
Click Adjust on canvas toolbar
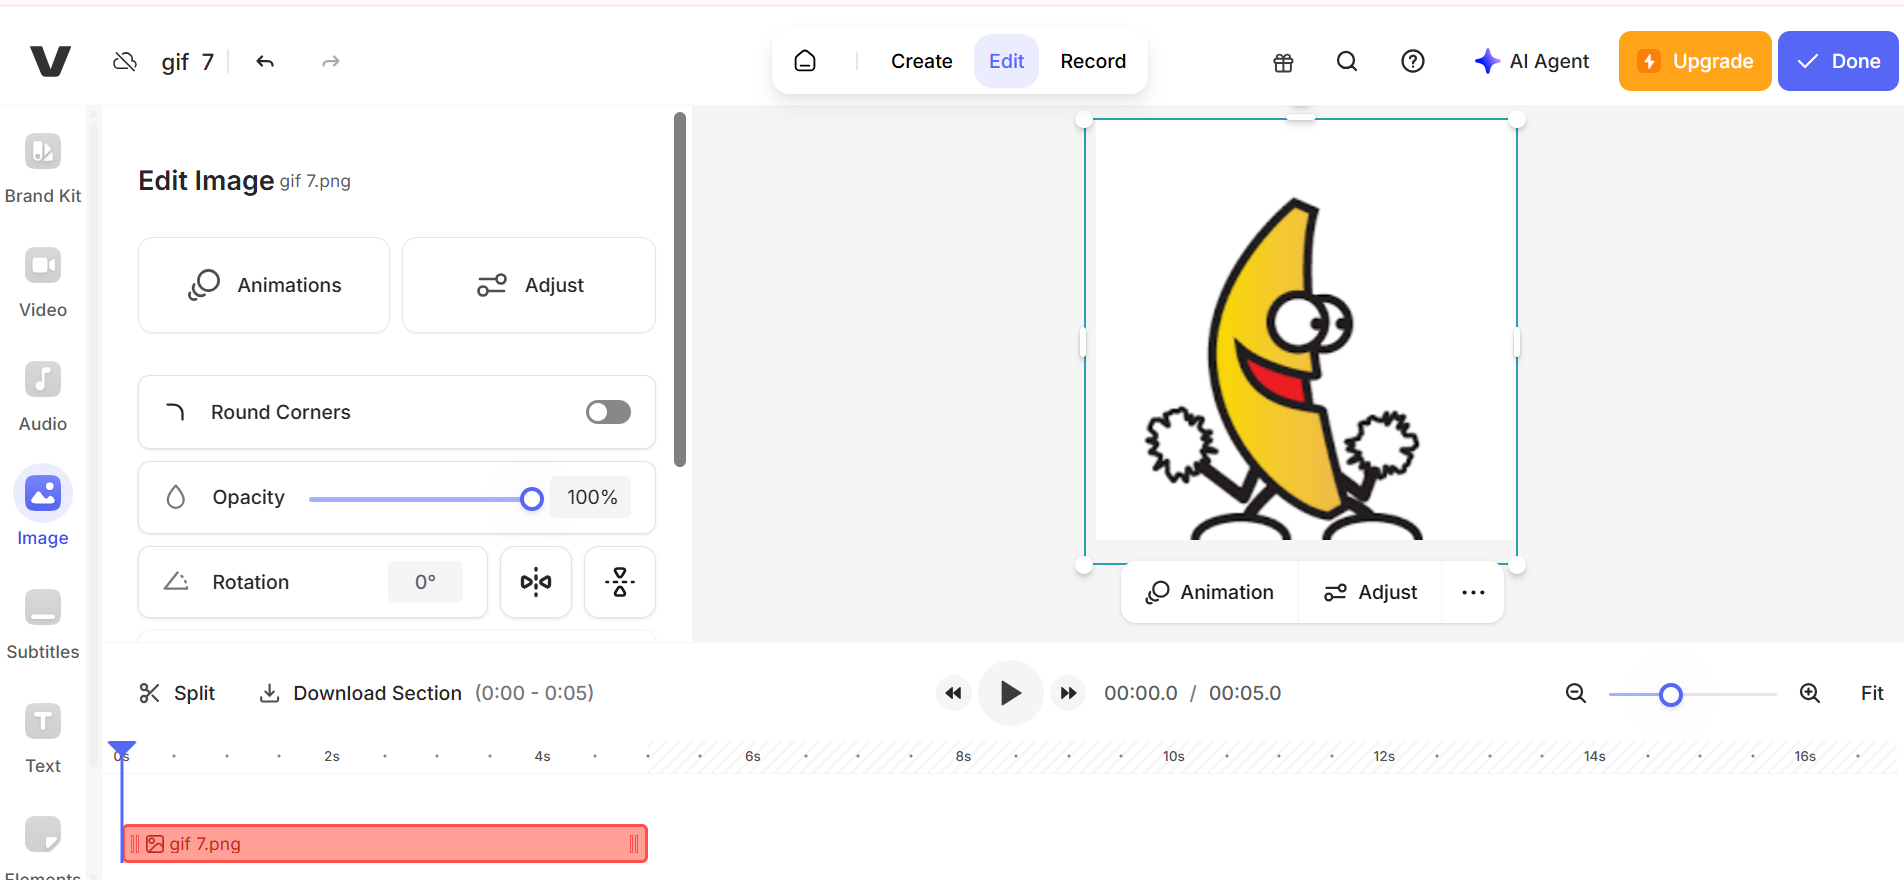1370,592
